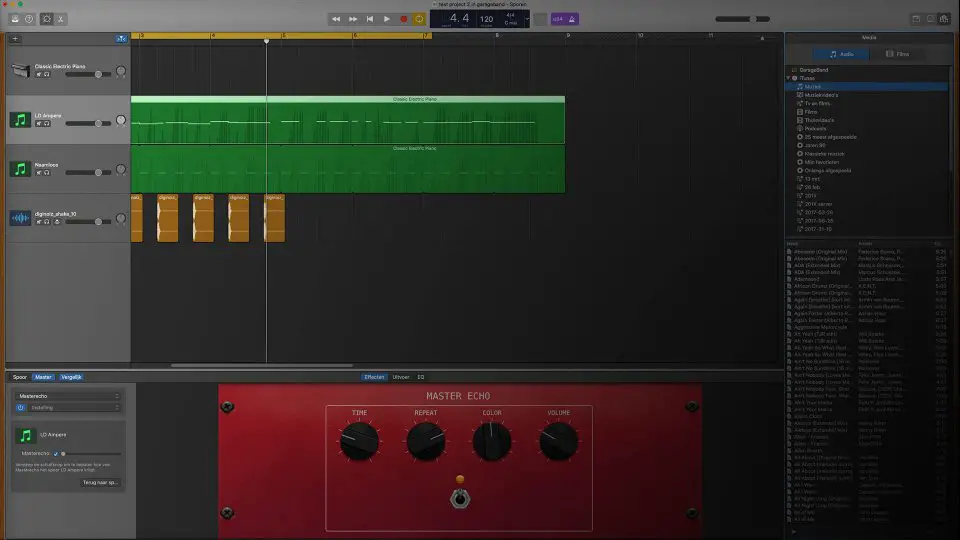
Task: Click the playhead marker on the ruler
Action: (x=266, y=40)
